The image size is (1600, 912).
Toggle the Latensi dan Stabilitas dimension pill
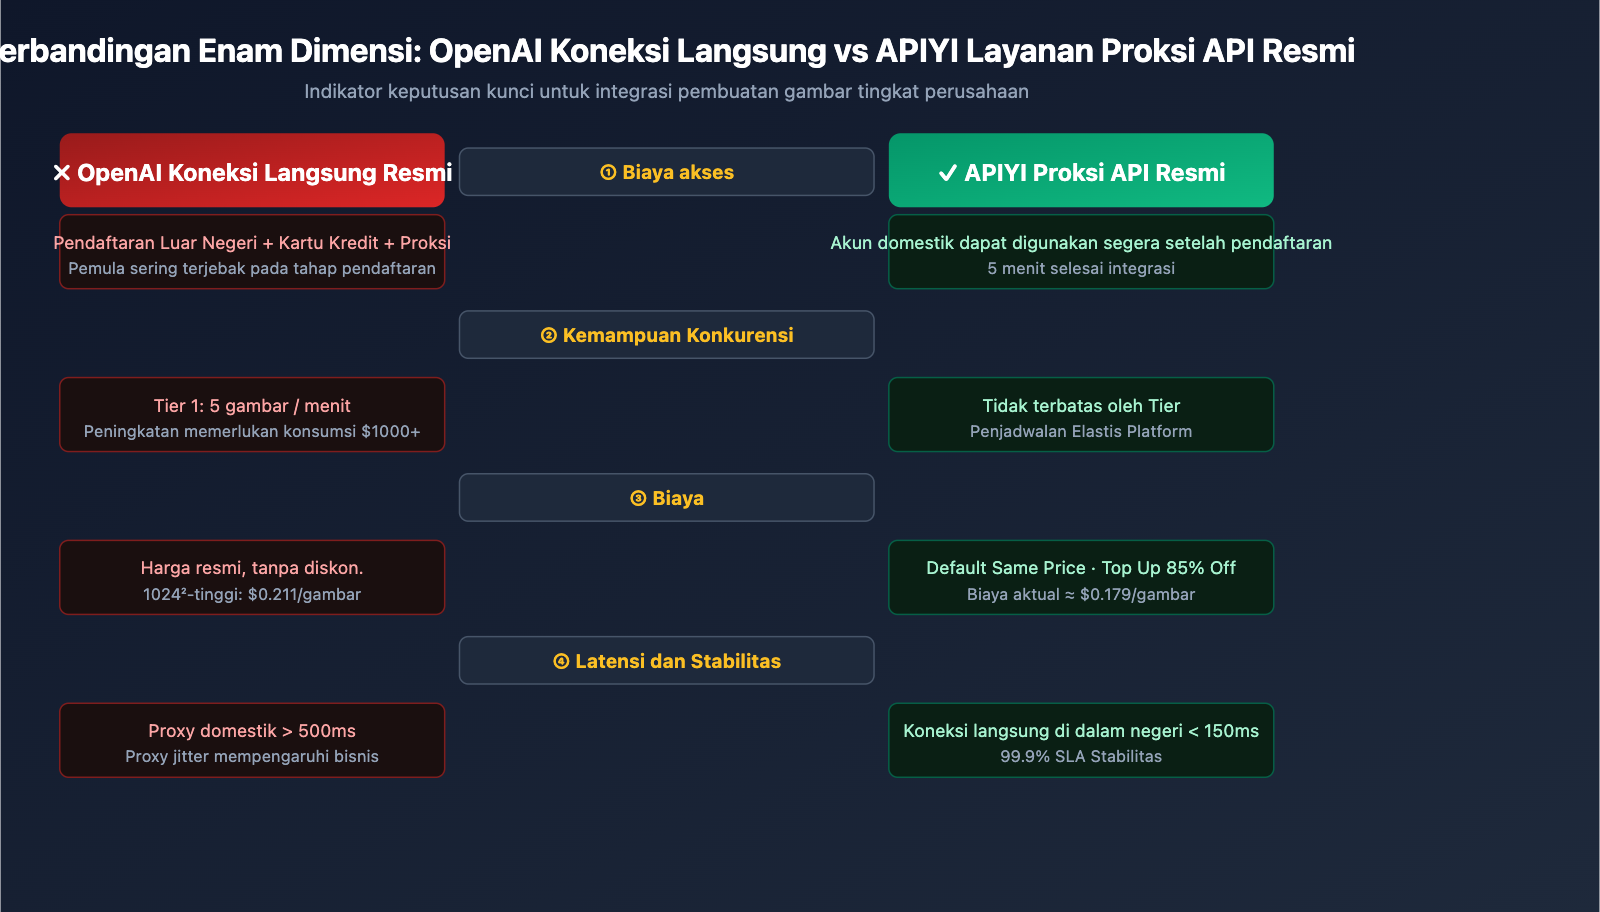click(x=667, y=660)
